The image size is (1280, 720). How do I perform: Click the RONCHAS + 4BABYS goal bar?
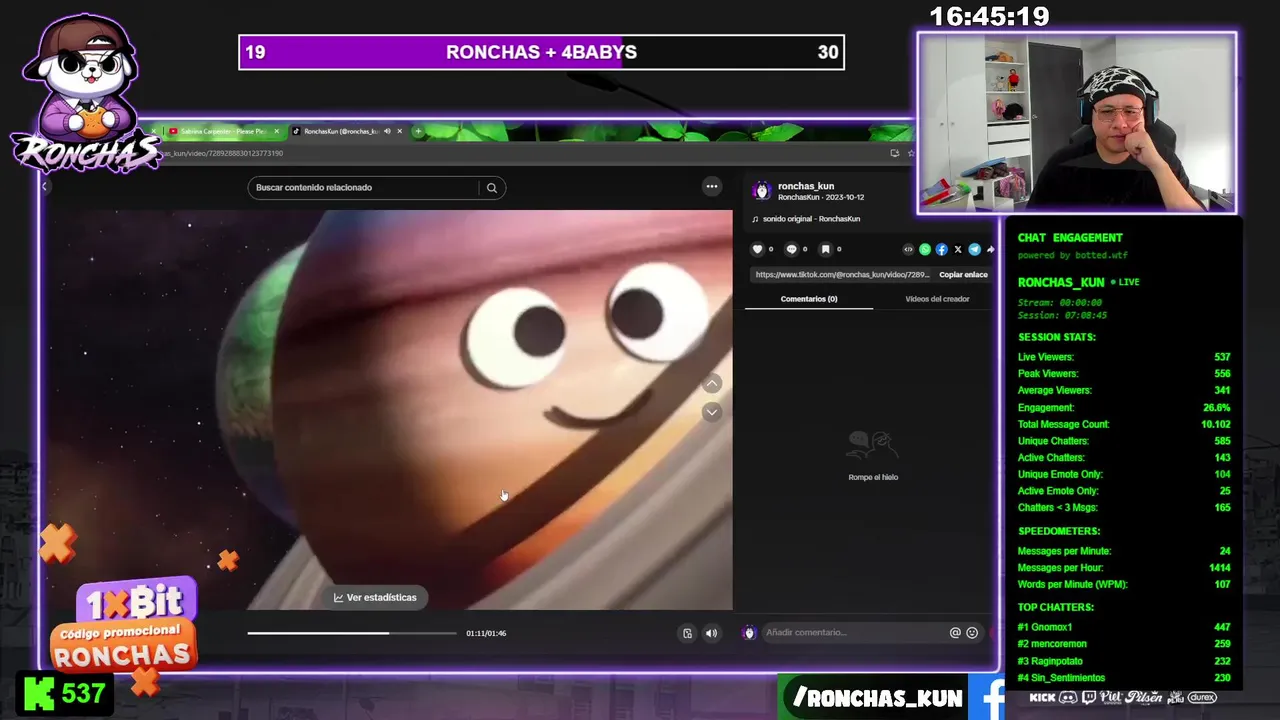541,52
